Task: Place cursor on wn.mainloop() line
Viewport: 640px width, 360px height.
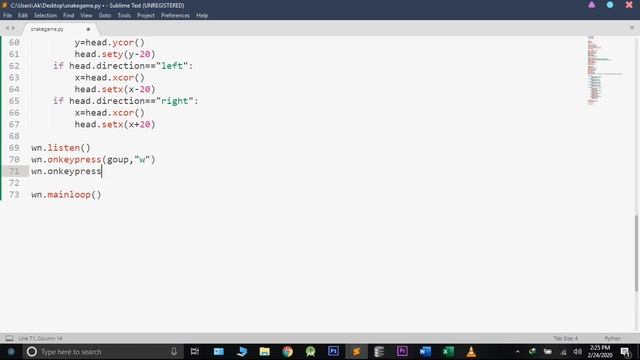Action: point(66,195)
